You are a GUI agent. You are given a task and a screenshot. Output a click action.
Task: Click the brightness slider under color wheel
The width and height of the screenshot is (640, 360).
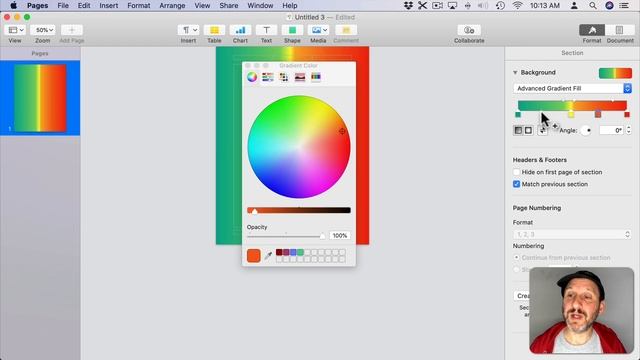point(299,210)
